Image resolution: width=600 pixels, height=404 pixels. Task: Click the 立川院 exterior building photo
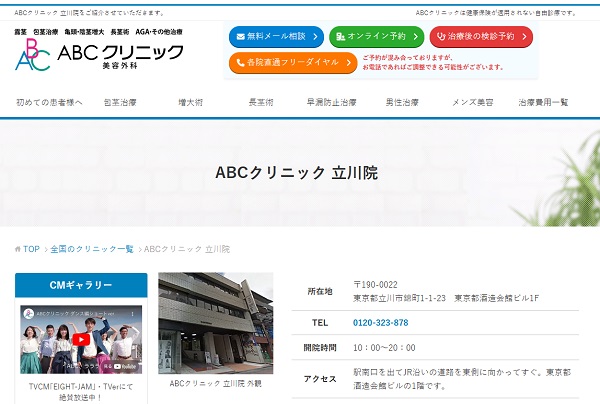click(x=215, y=322)
